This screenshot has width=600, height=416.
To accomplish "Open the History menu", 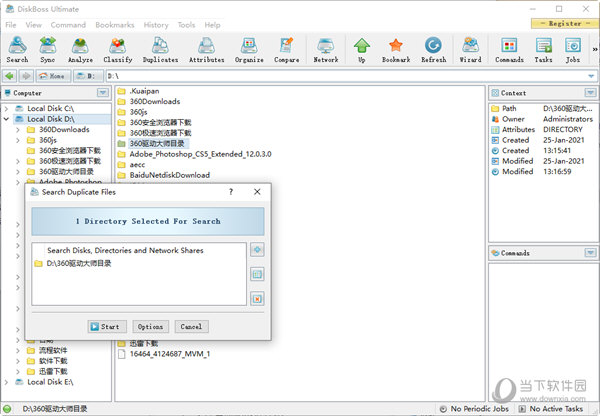I will point(156,25).
